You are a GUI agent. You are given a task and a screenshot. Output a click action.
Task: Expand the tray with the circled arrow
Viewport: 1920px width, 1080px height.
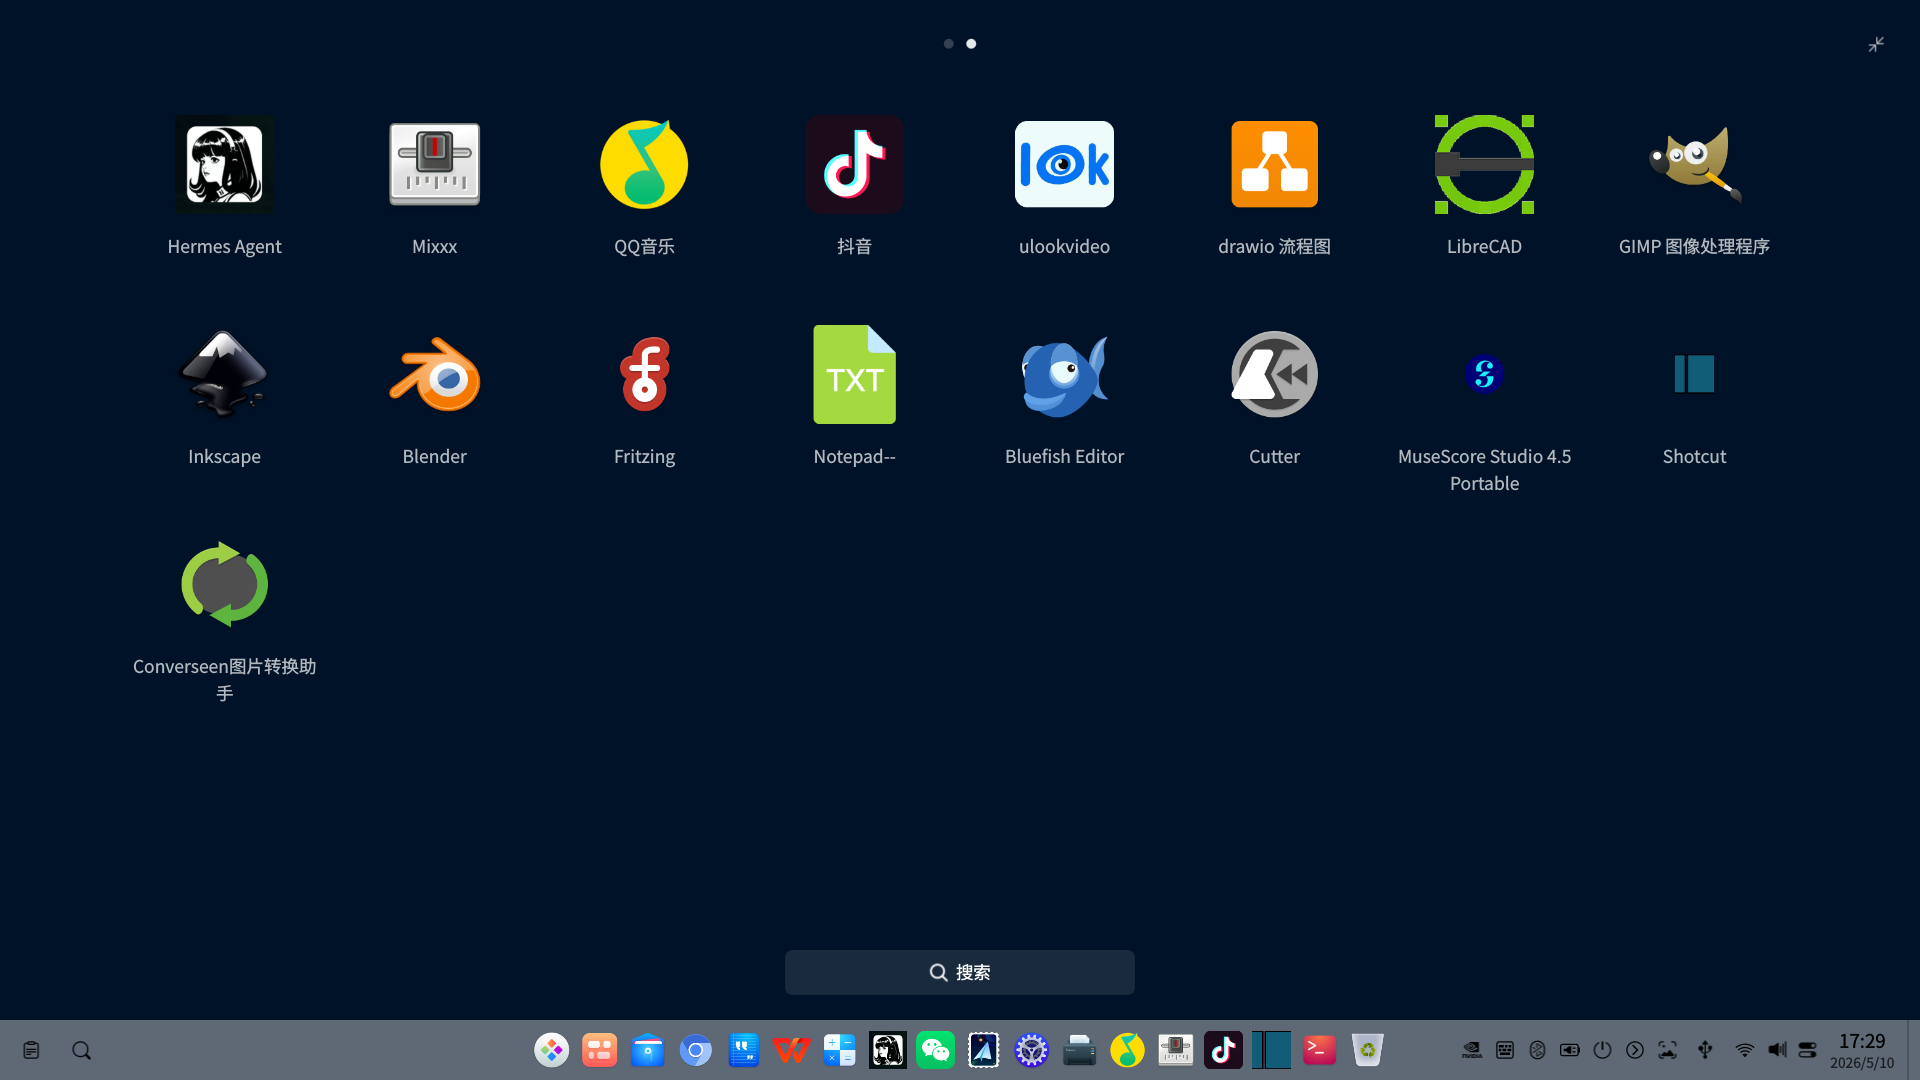click(x=1635, y=1050)
